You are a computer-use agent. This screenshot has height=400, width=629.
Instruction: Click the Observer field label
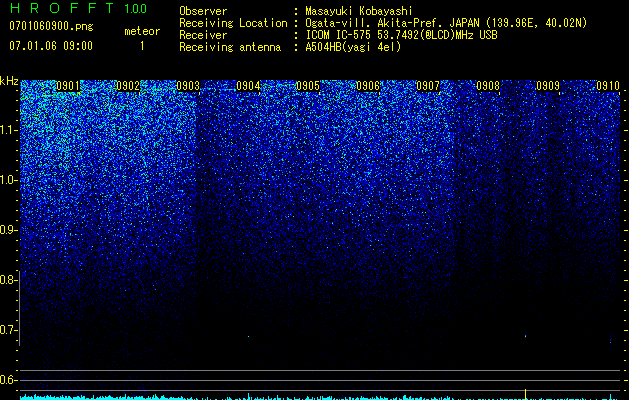tap(203, 11)
